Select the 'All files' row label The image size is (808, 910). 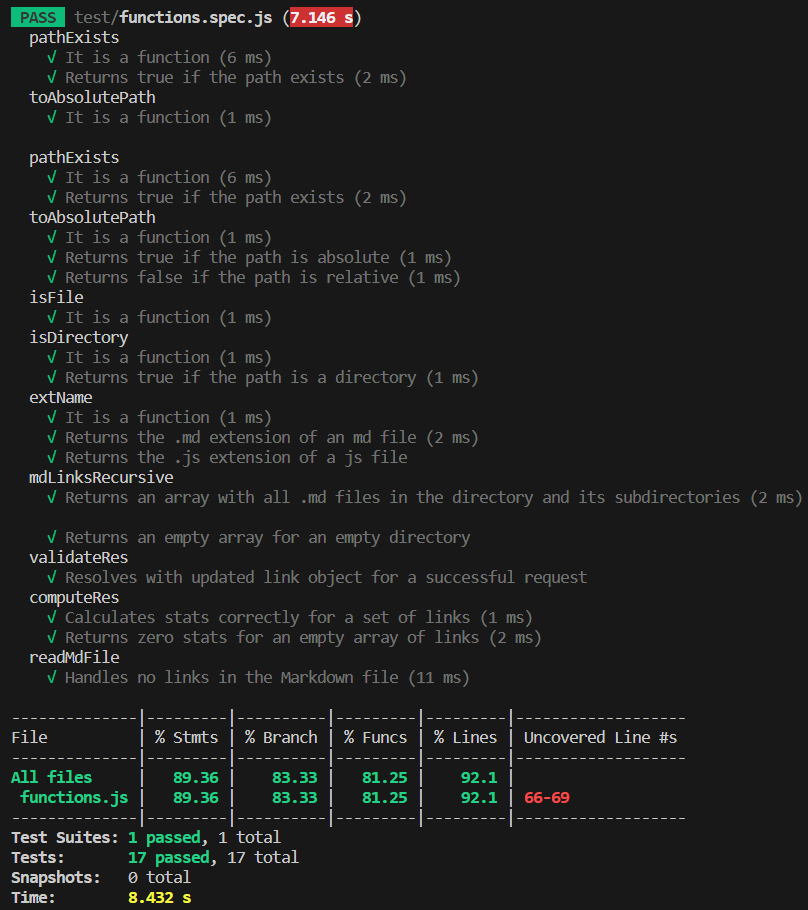point(52,778)
